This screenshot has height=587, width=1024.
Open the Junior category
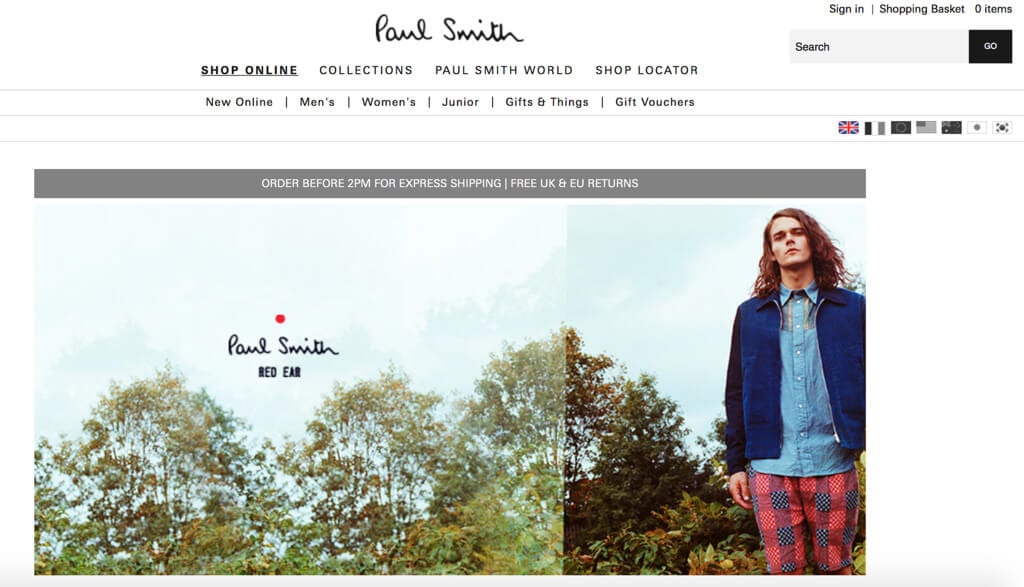coord(460,102)
